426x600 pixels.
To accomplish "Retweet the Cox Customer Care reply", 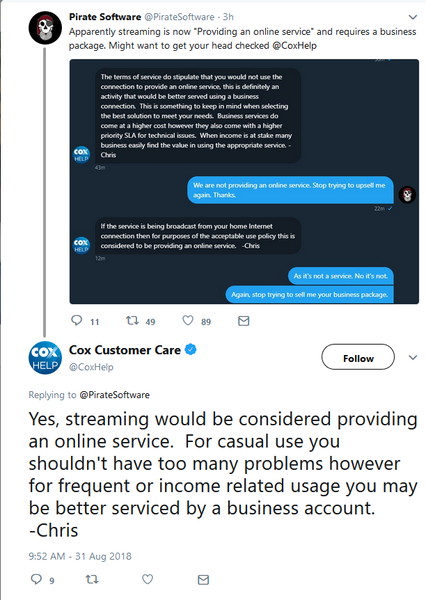I will (92, 579).
